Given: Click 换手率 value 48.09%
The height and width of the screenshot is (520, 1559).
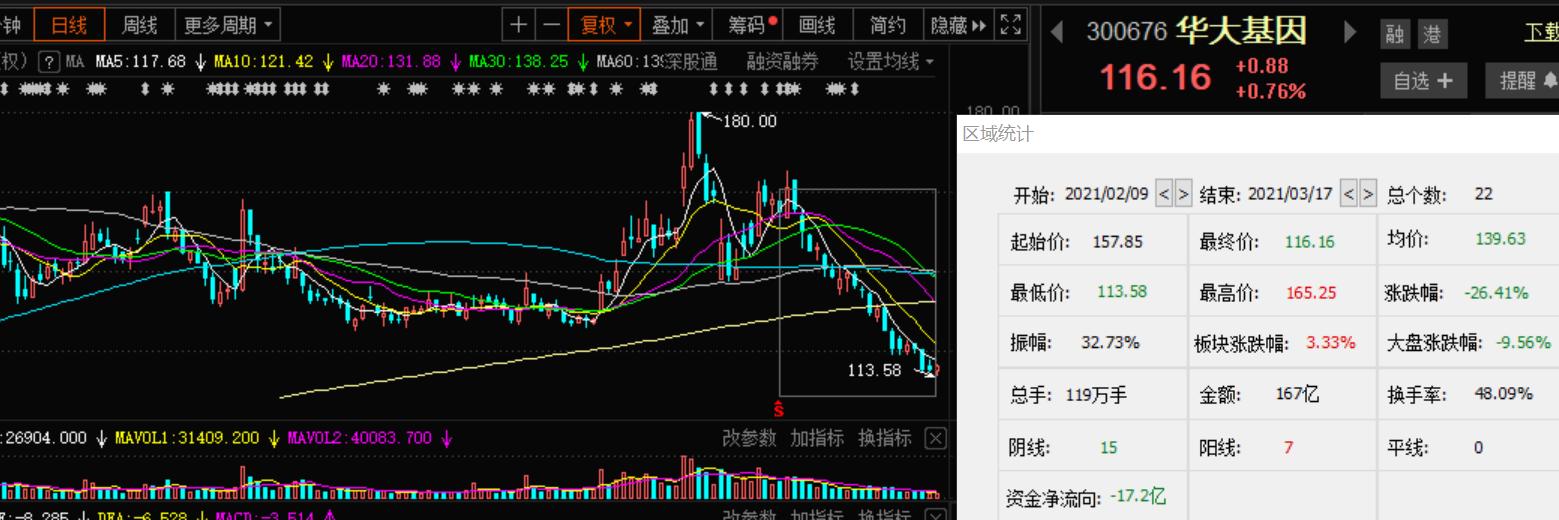Looking at the screenshot, I should point(1503,393).
